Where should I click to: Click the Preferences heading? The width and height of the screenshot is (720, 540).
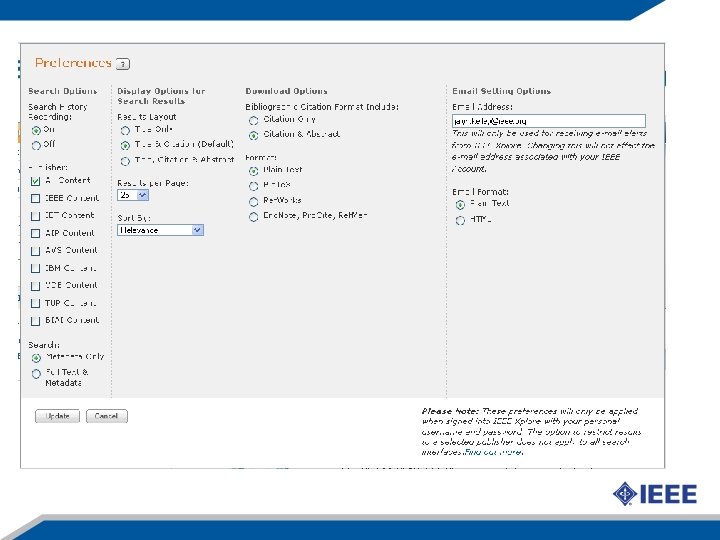73,63
